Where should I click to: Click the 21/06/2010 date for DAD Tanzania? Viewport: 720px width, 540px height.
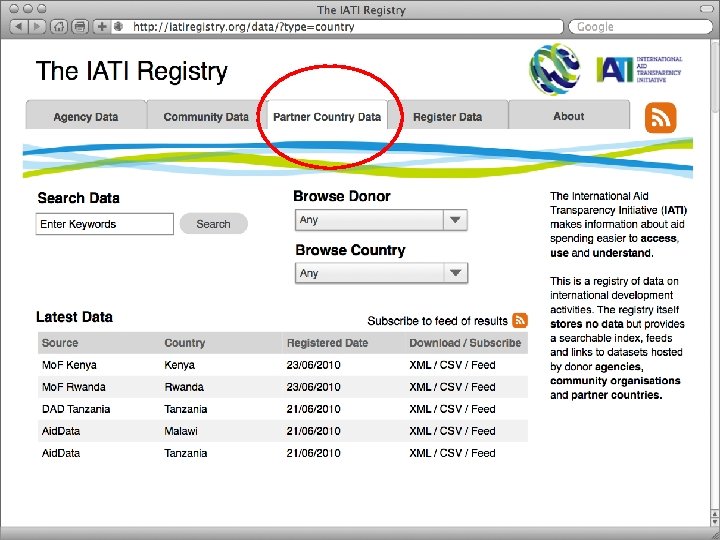click(314, 409)
